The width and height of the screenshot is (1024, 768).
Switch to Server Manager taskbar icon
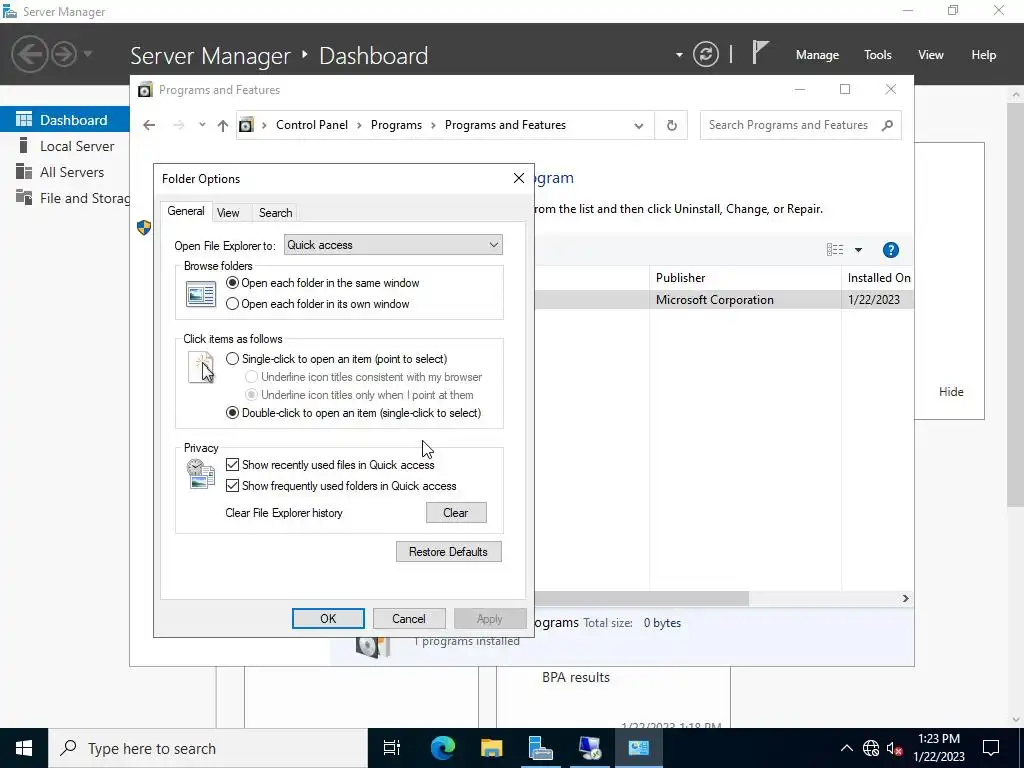click(x=541, y=748)
